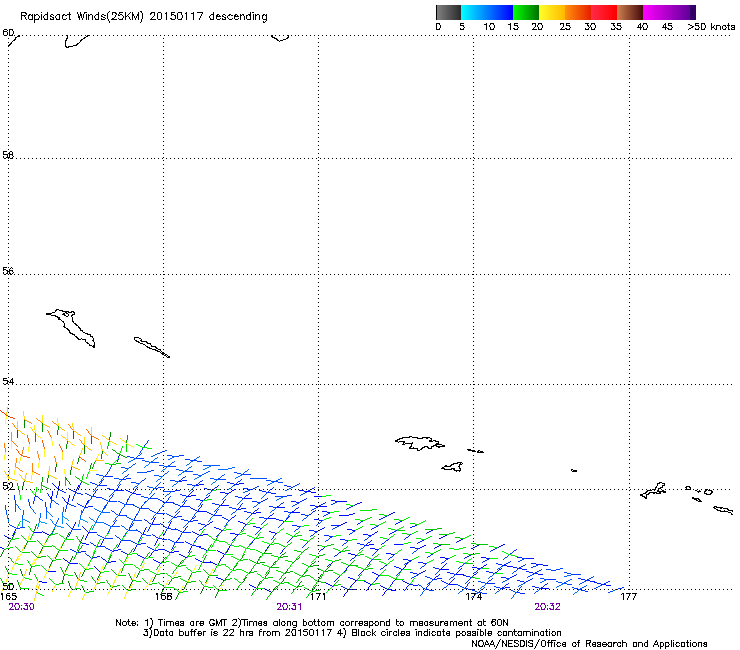Screen dimensions: 740x650
Task: Click the purple time stamp 20:32
Action: [x=547, y=607]
